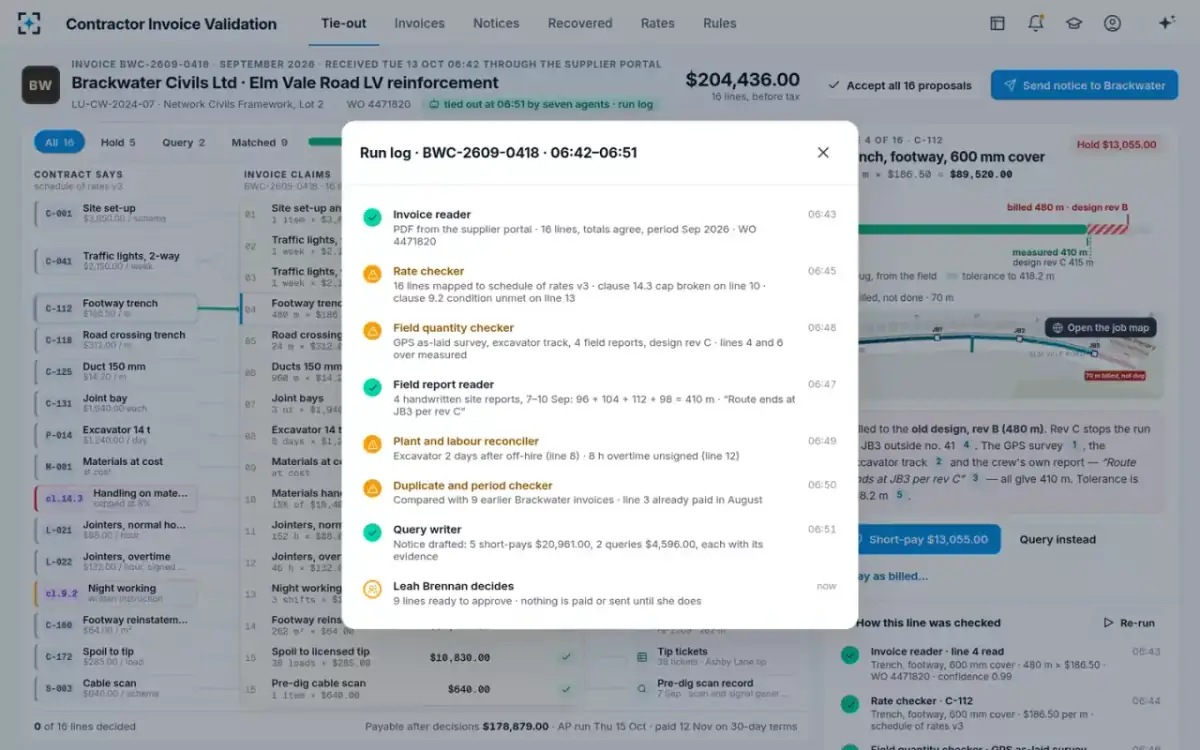Click the app logo icon
The image size is (1200, 750).
[30, 23]
